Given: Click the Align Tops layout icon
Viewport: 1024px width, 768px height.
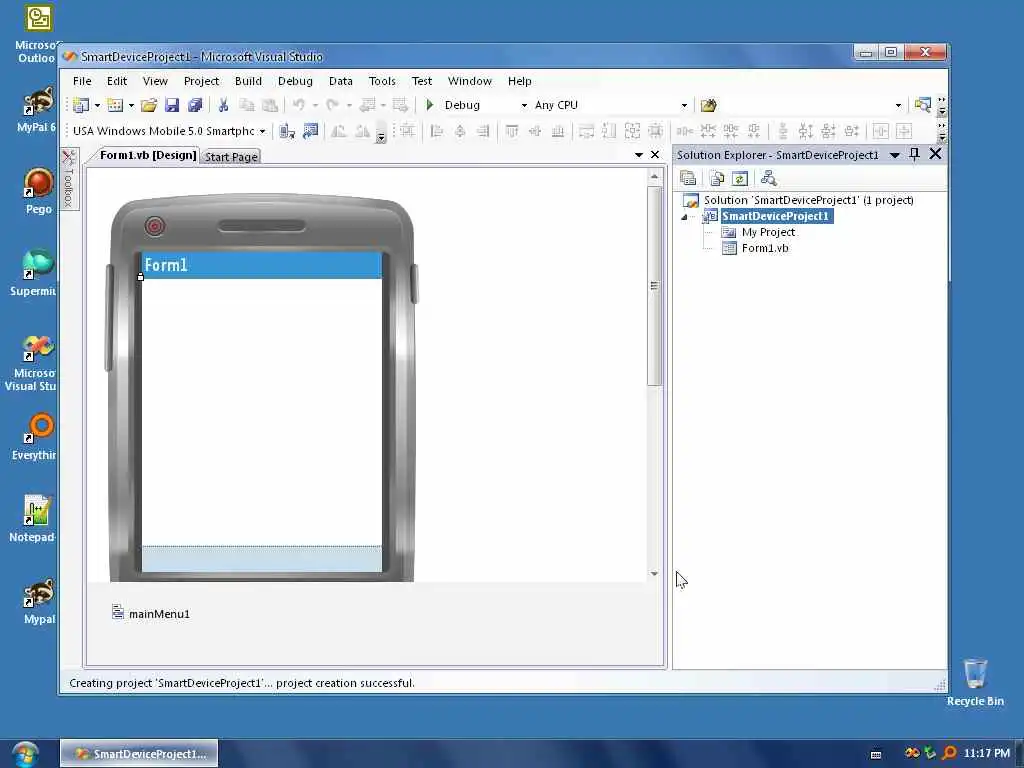Looking at the screenshot, I should (x=512, y=131).
